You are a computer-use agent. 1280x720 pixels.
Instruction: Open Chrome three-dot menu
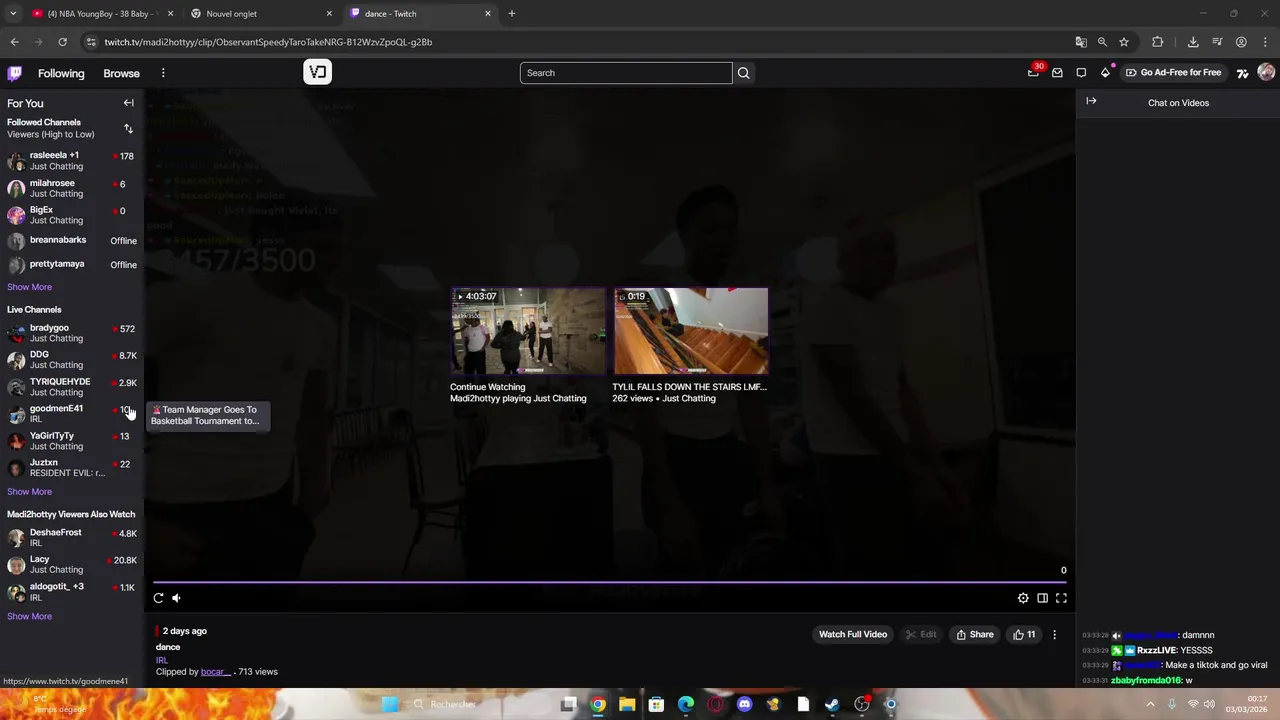[x=1266, y=42]
